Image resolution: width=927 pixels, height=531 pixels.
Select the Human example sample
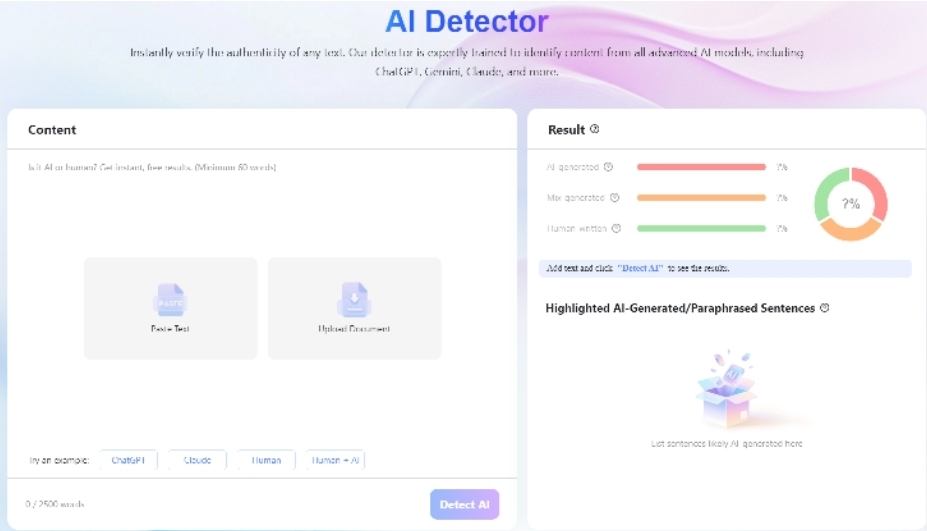coord(266,460)
